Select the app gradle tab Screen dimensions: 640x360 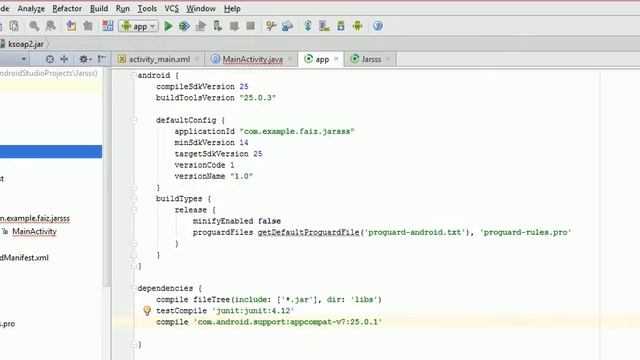click(322, 59)
